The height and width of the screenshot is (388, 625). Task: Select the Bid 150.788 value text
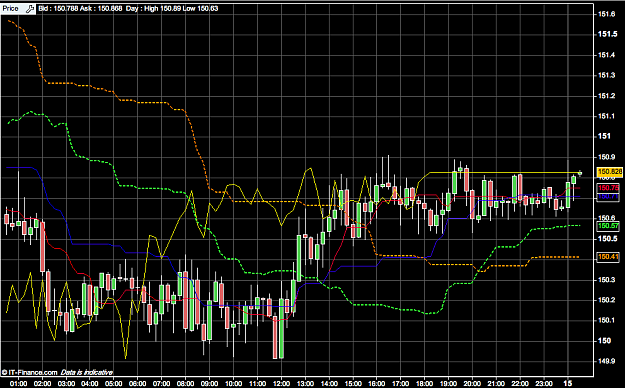click(58, 8)
